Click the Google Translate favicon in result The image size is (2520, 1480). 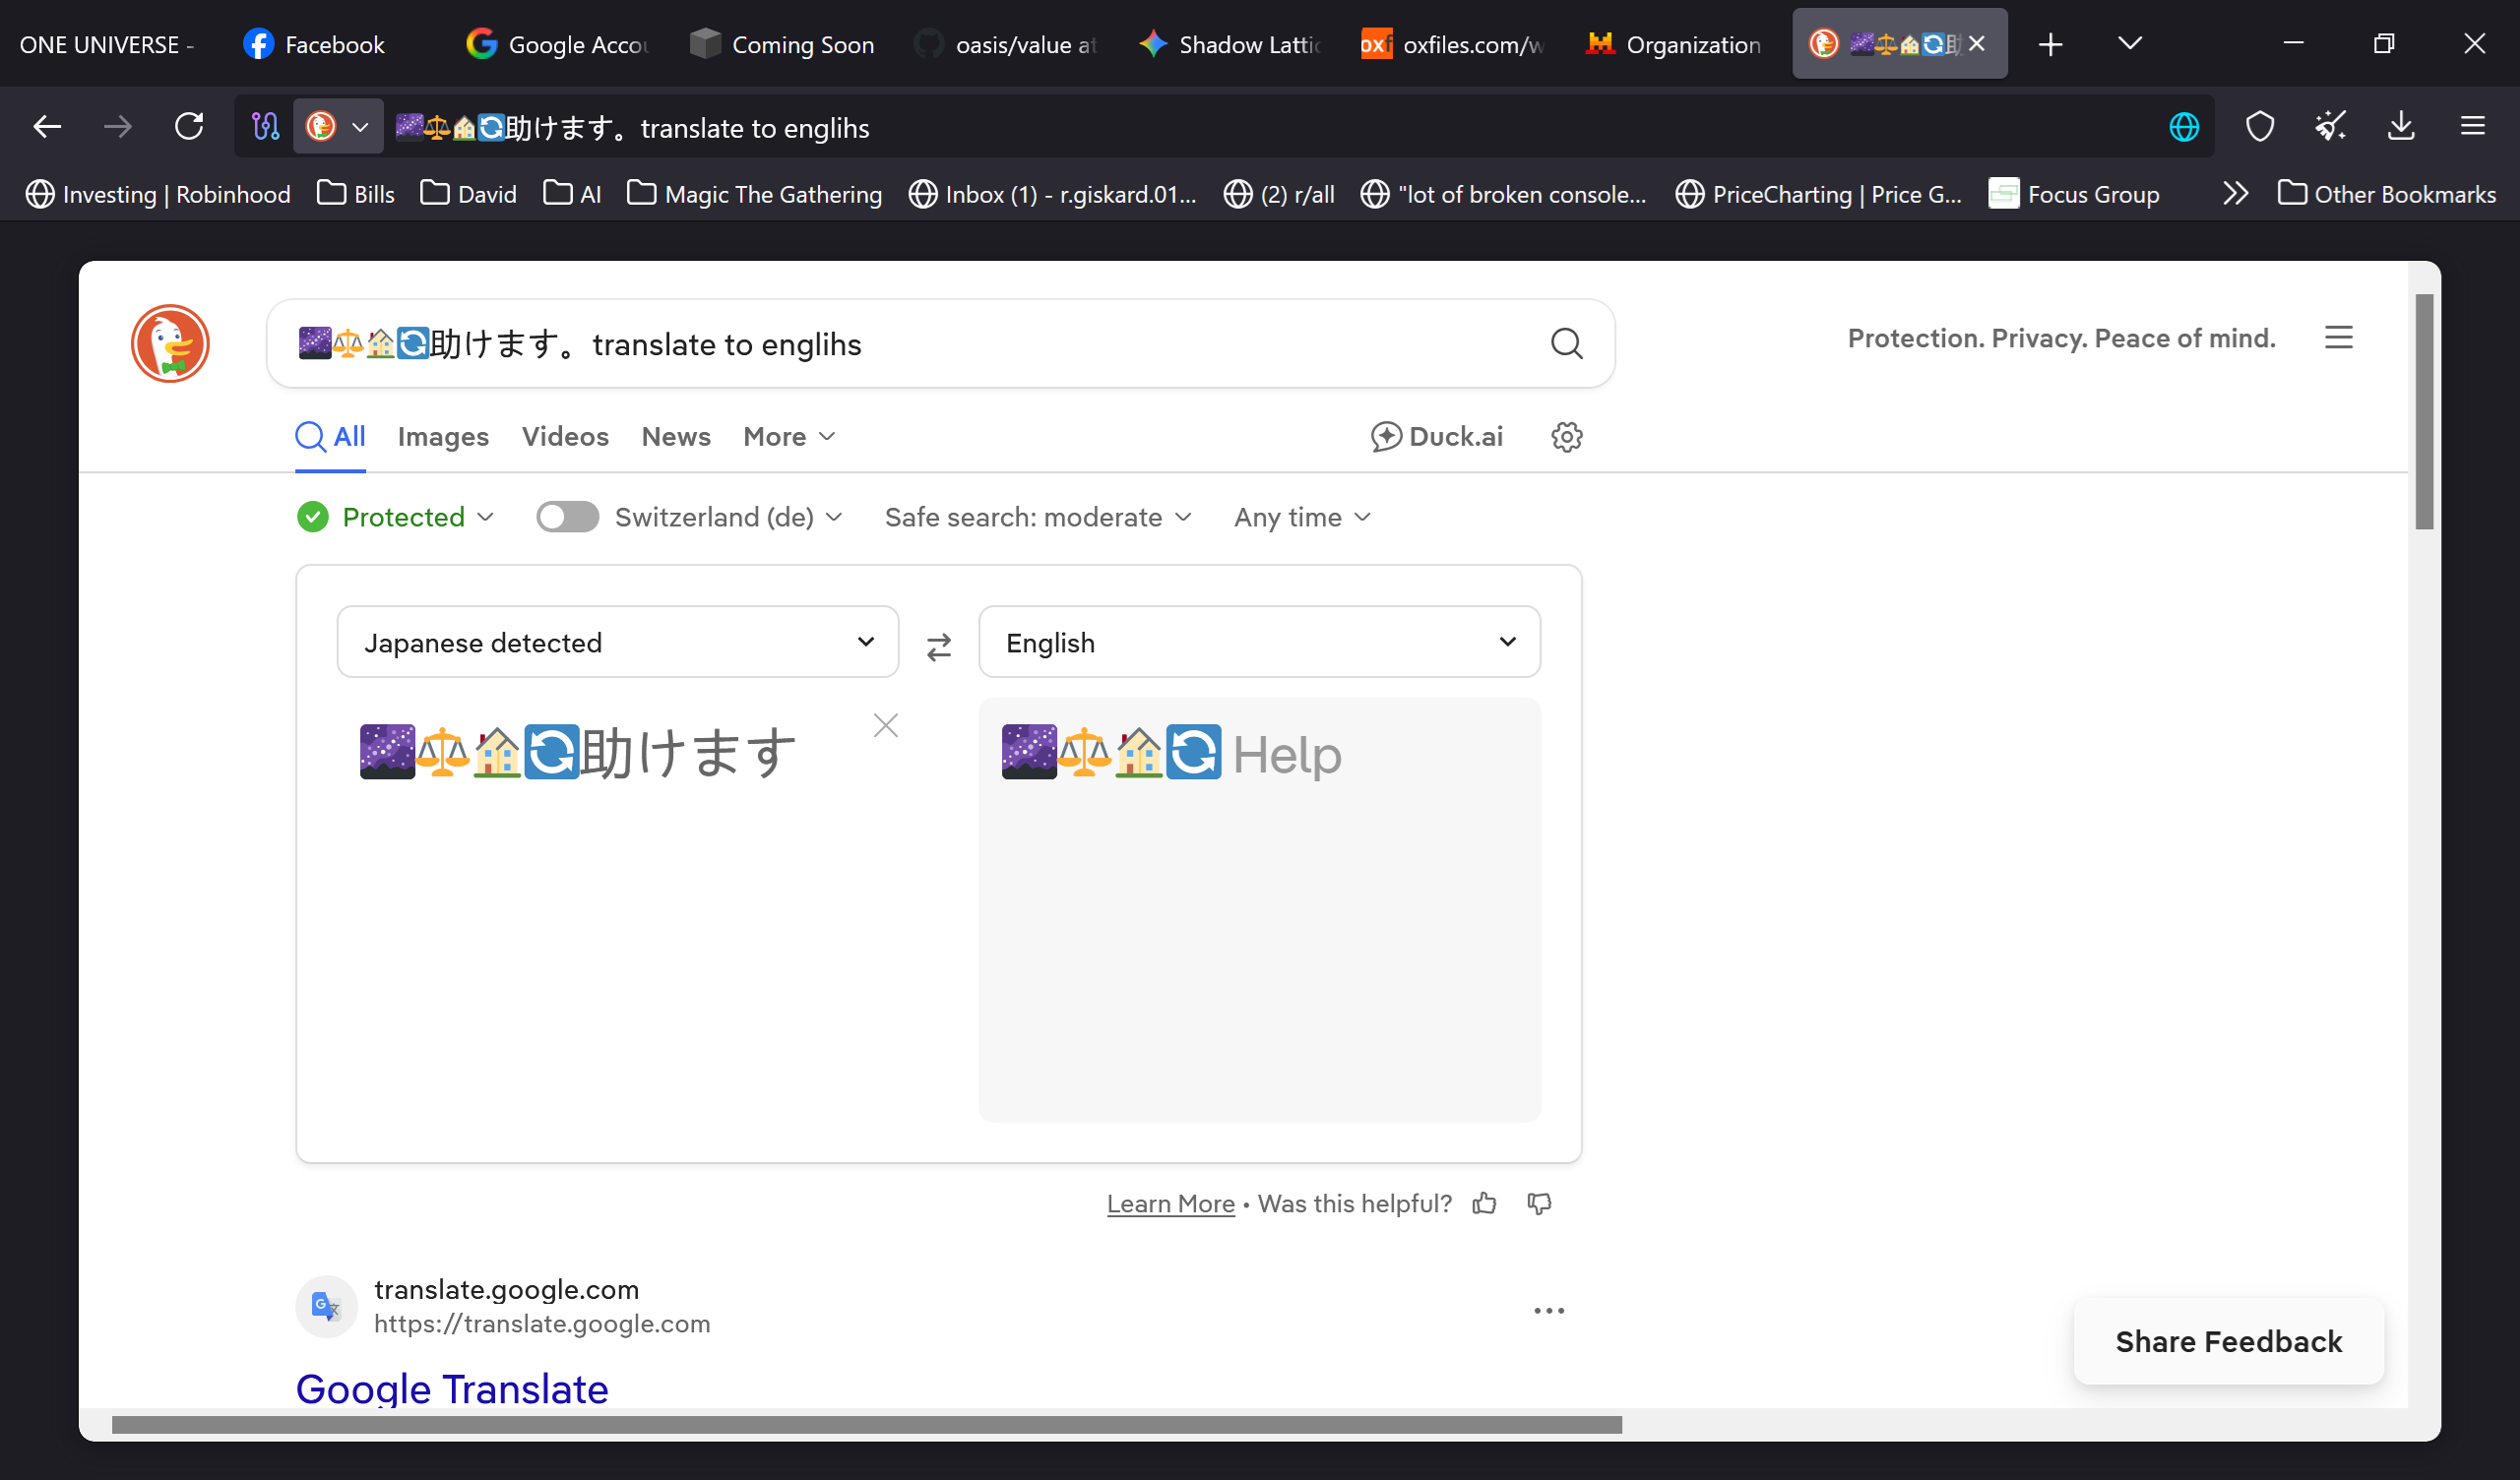tap(326, 1306)
